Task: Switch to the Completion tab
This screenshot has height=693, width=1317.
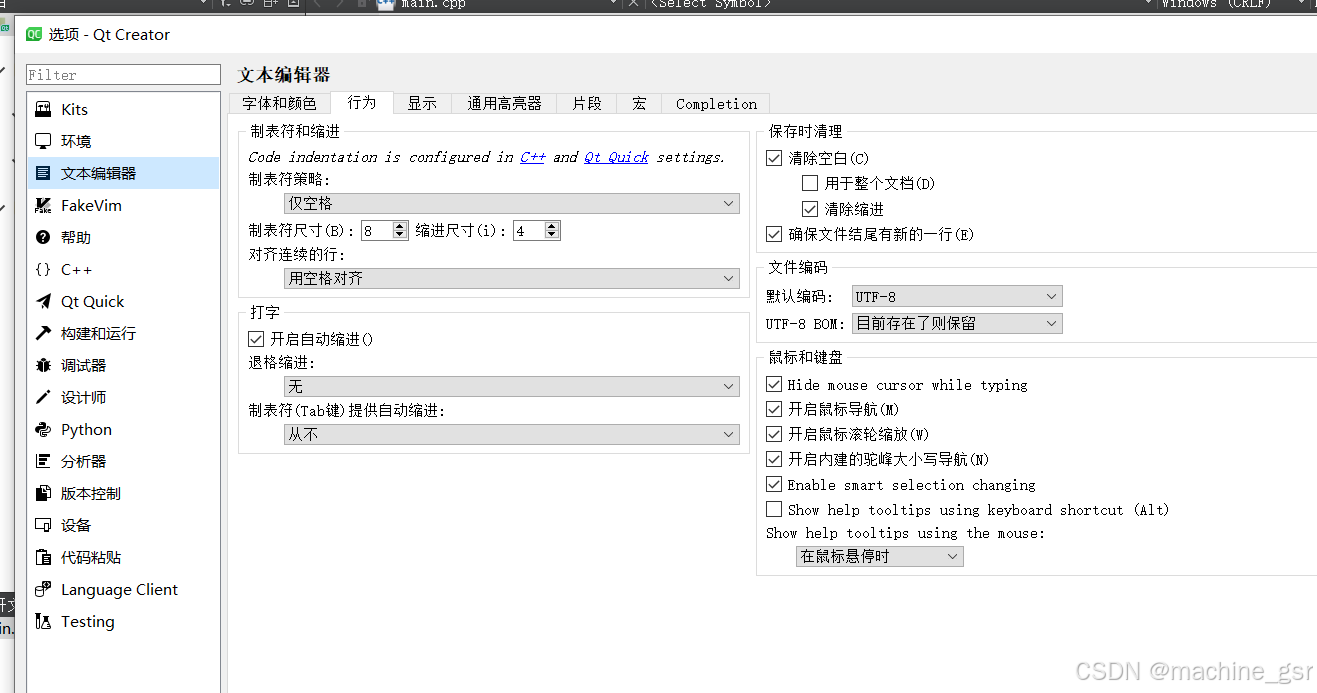Action: [716, 103]
